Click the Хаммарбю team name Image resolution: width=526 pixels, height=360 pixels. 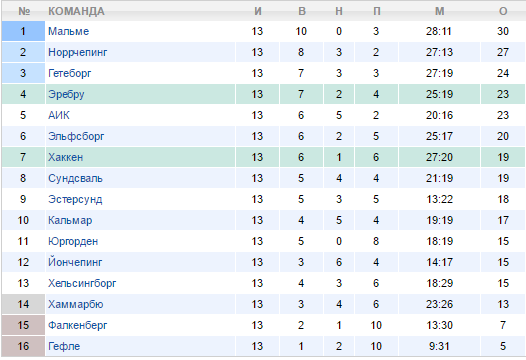[75, 304]
